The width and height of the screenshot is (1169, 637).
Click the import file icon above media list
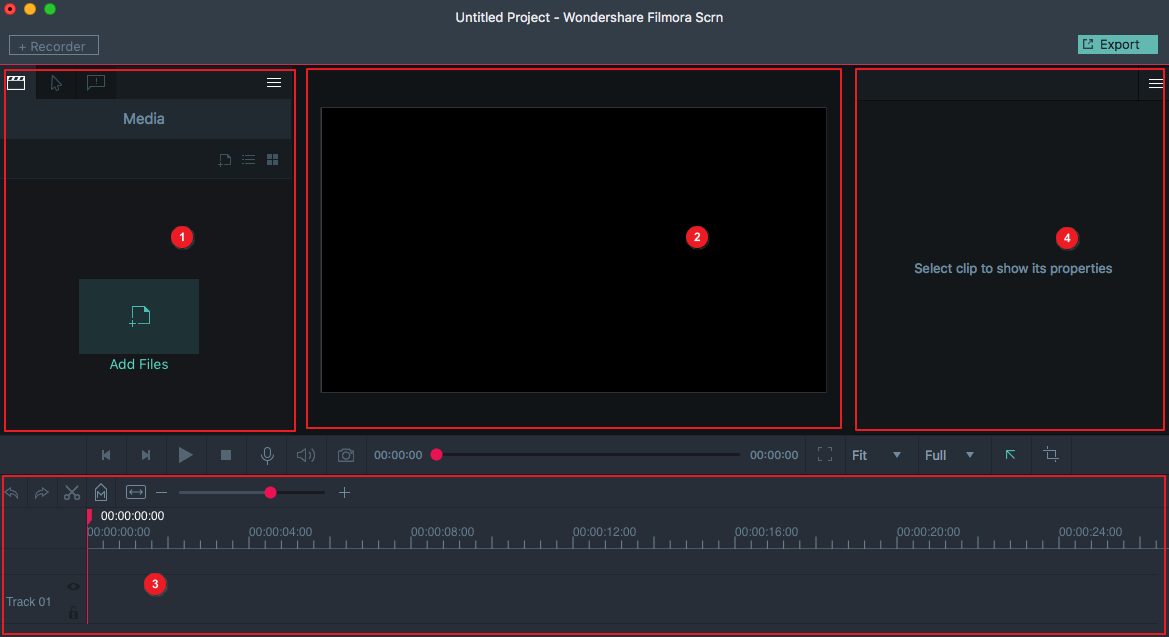(x=224, y=160)
